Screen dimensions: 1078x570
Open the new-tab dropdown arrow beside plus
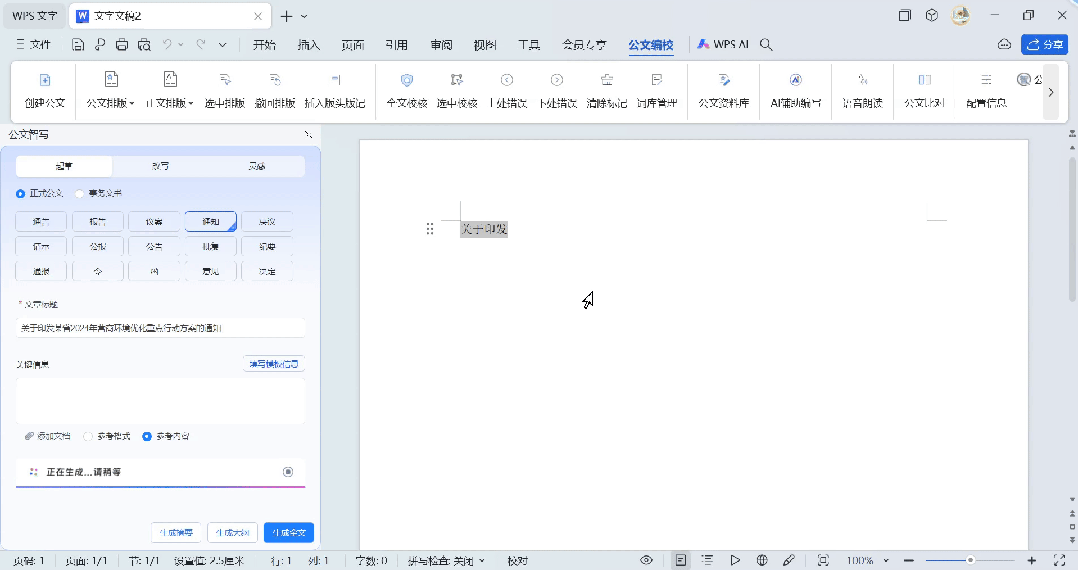pos(304,16)
